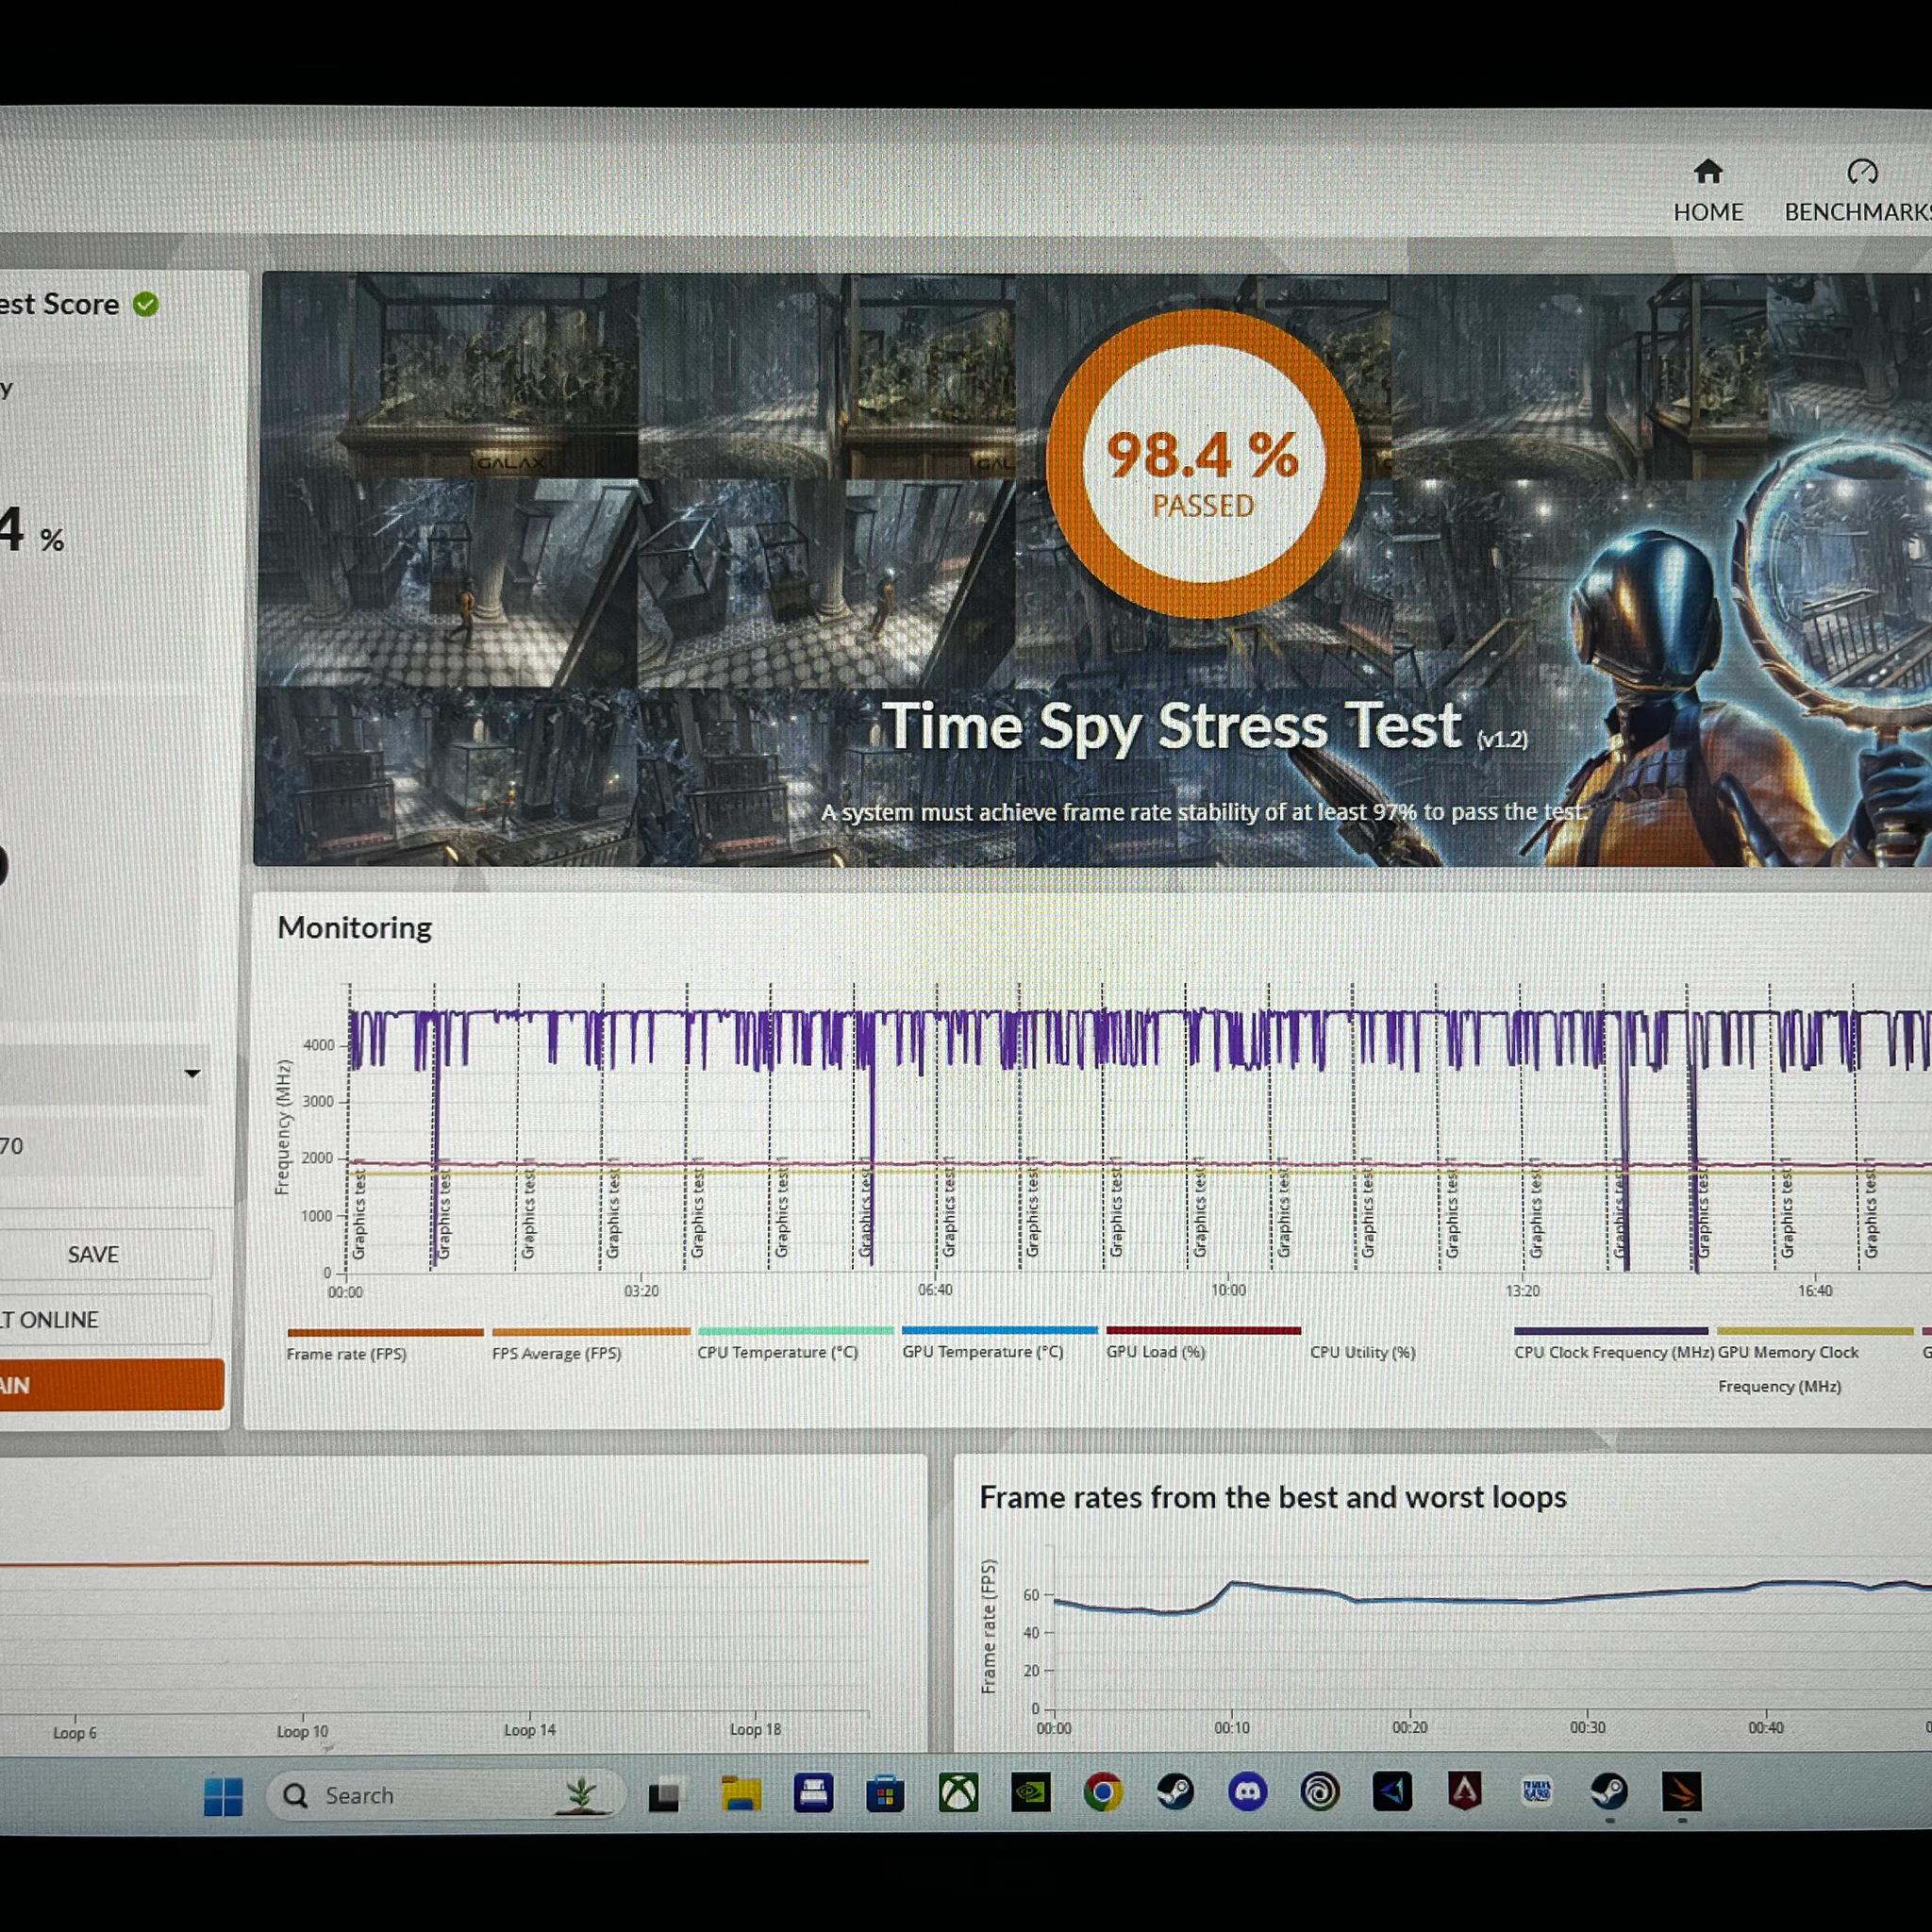Open Apex Legends from taskbar

[1465, 1791]
